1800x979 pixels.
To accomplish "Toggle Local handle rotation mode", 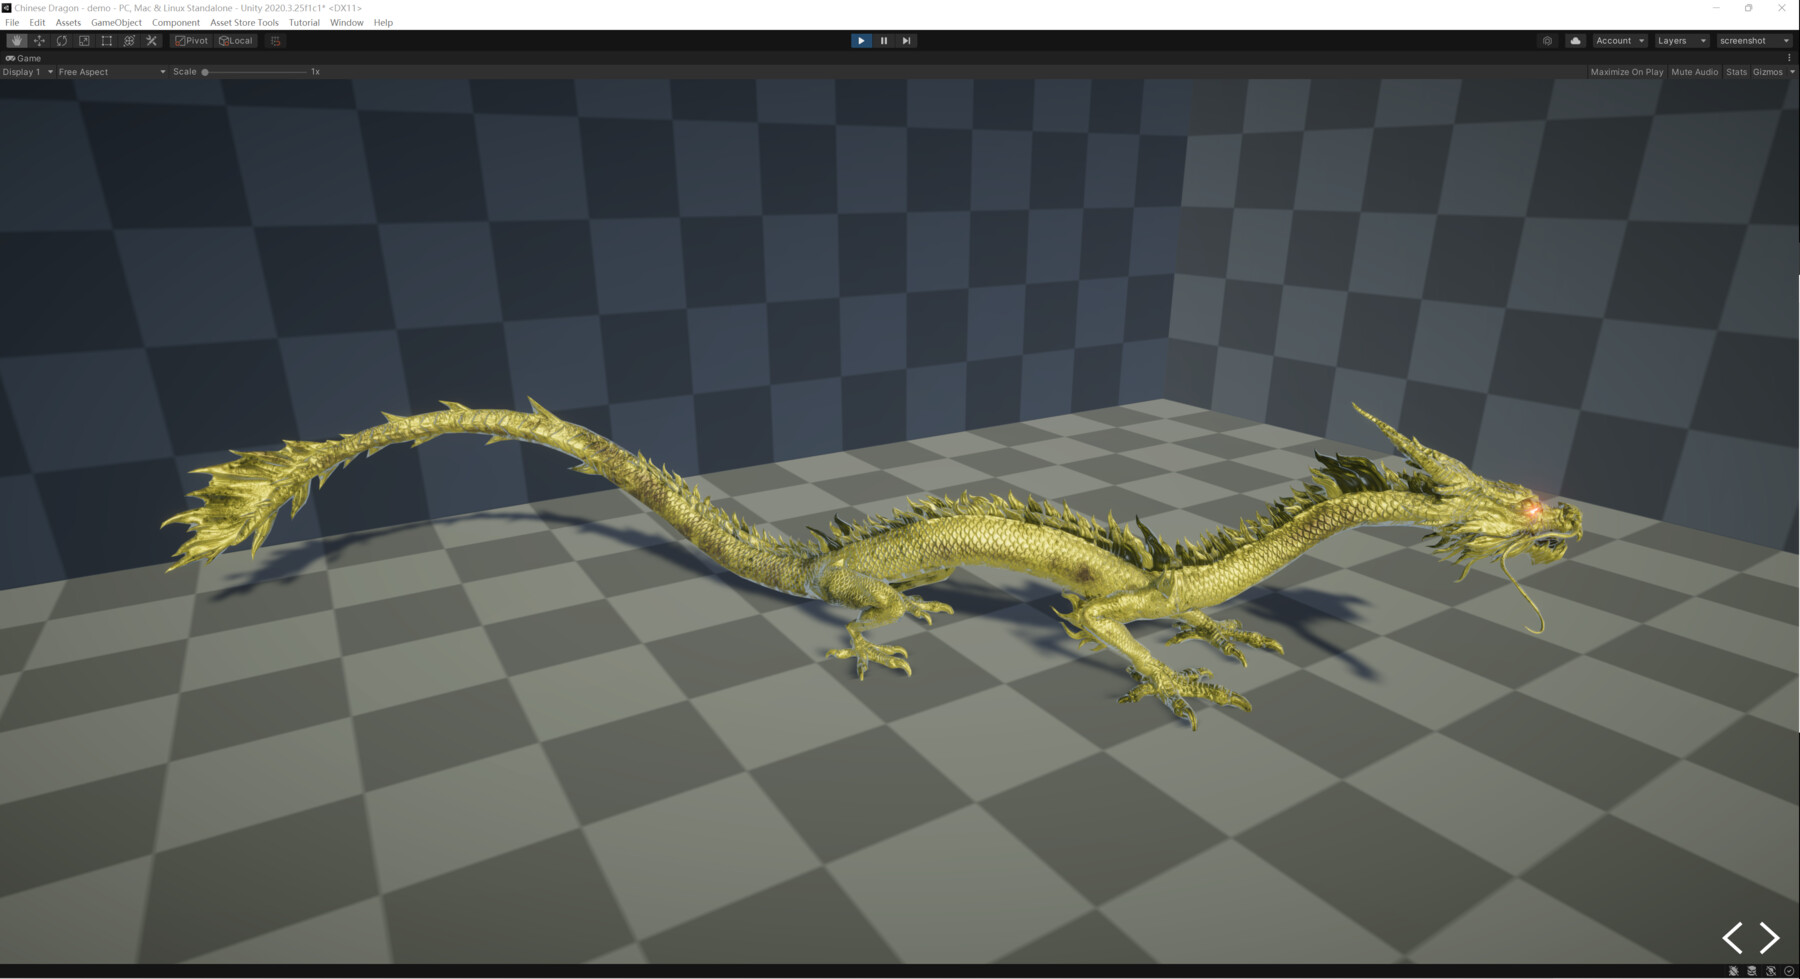I will tap(236, 41).
